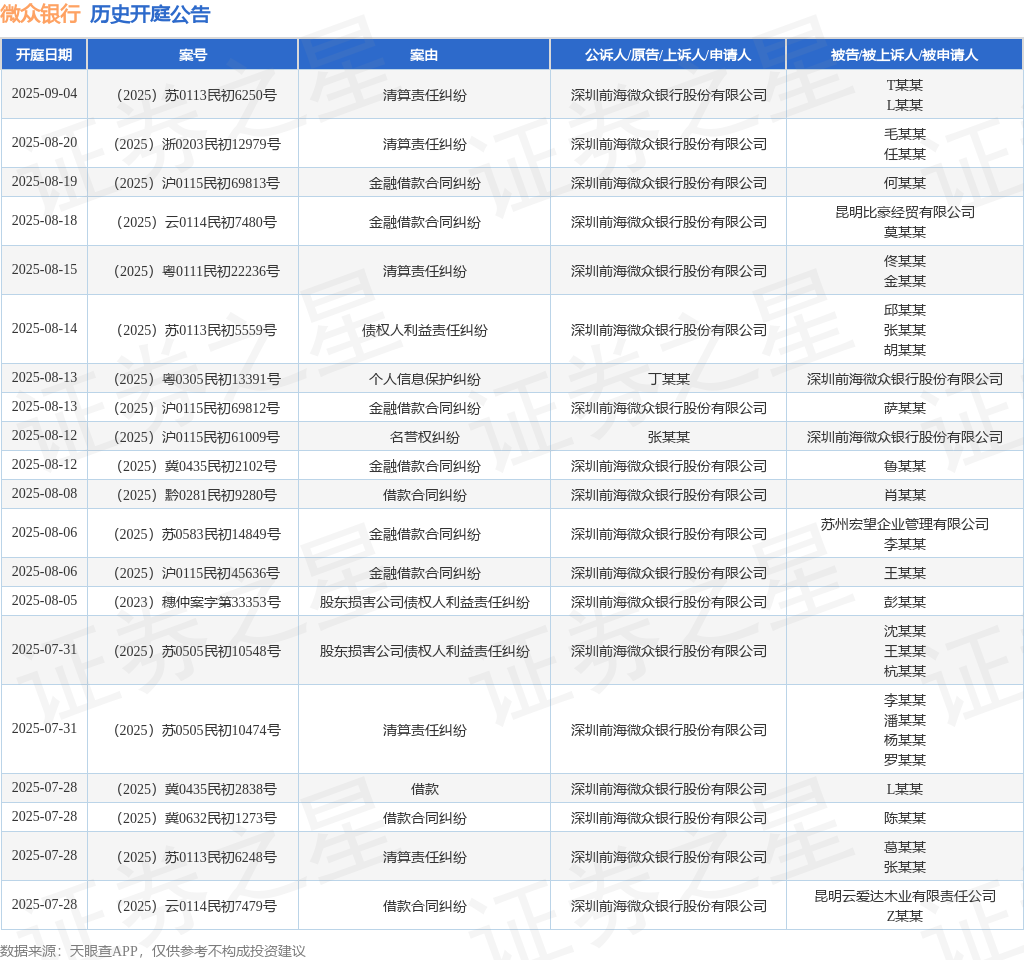Click defendant 潘某某
The width and height of the screenshot is (1024, 960).
coord(904,720)
